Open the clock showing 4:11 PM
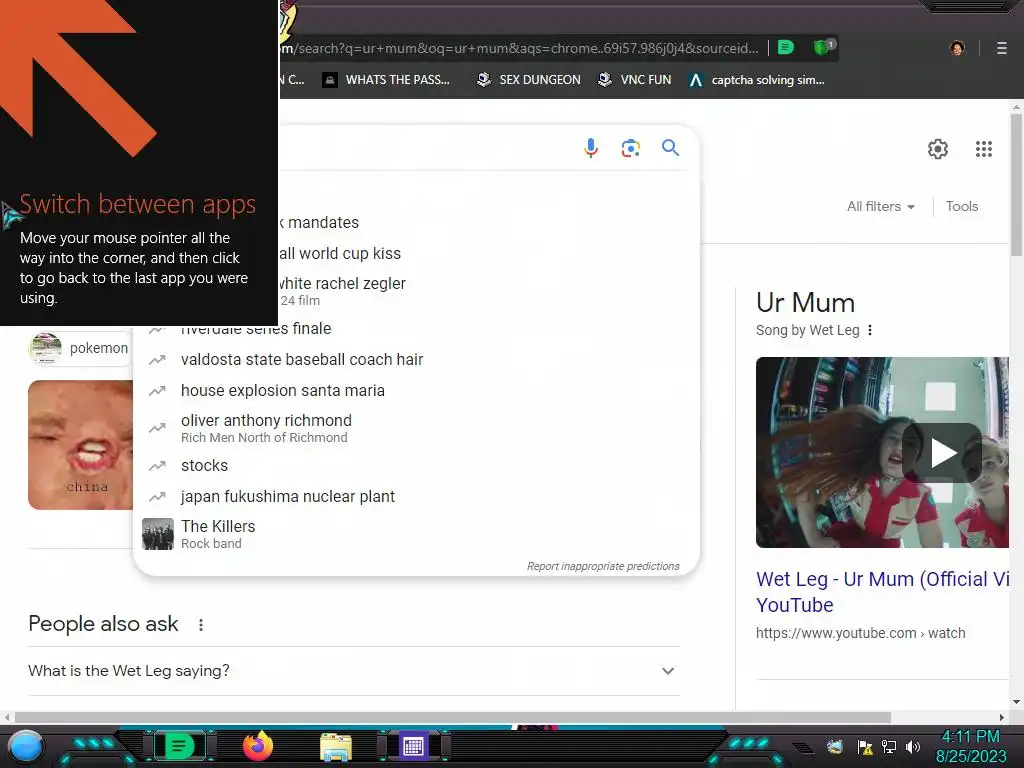The width and height of the screenshot is (1024, 768). (x=970, y=746)
